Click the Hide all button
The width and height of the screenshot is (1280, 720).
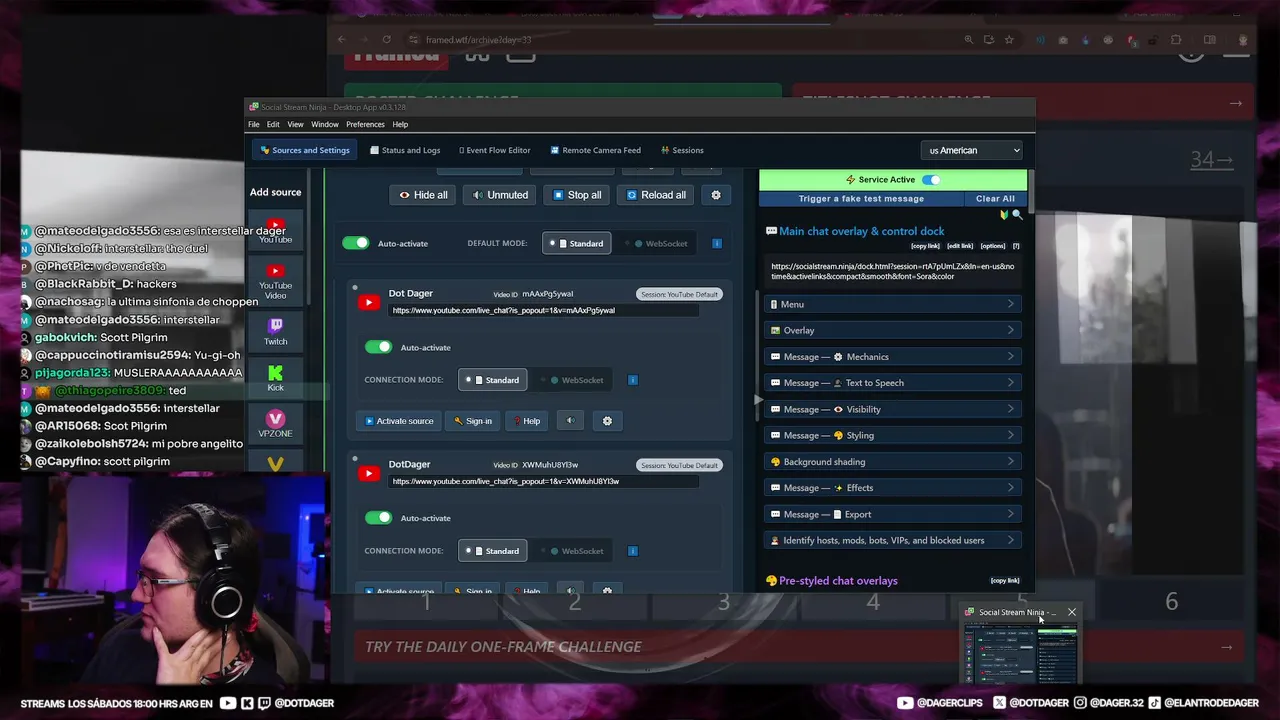(423, 195)
